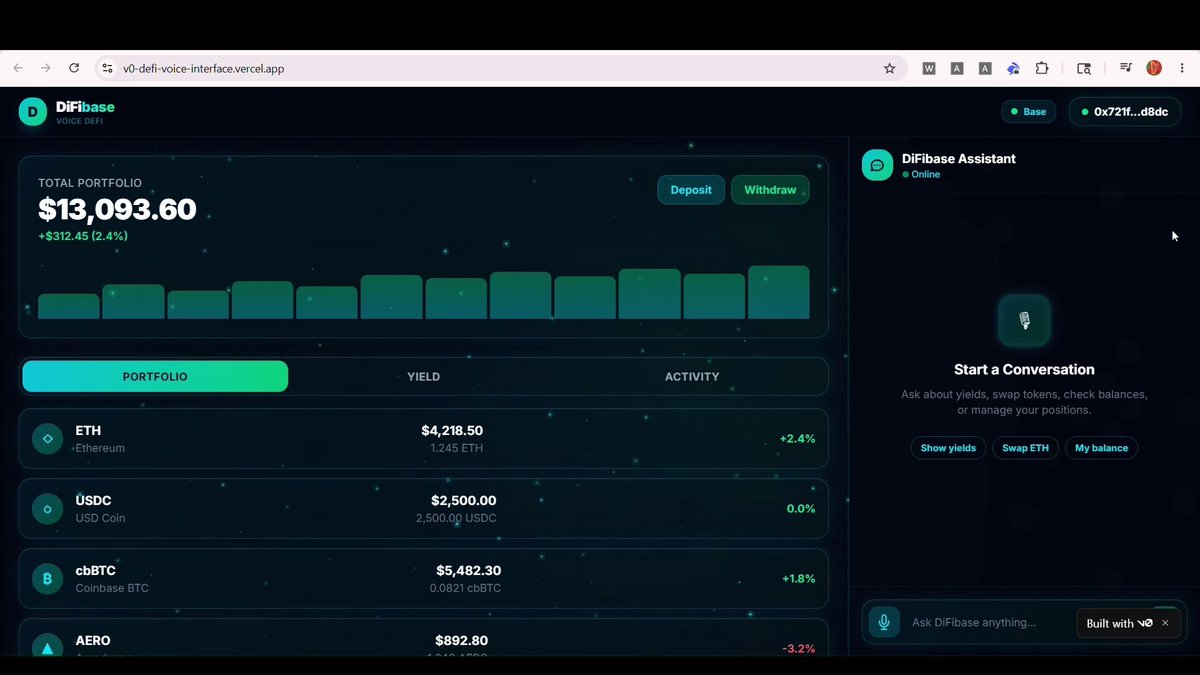Click the AERO token icon
The width and height of the screenshot is (1200, 675).
pos(47,646)
